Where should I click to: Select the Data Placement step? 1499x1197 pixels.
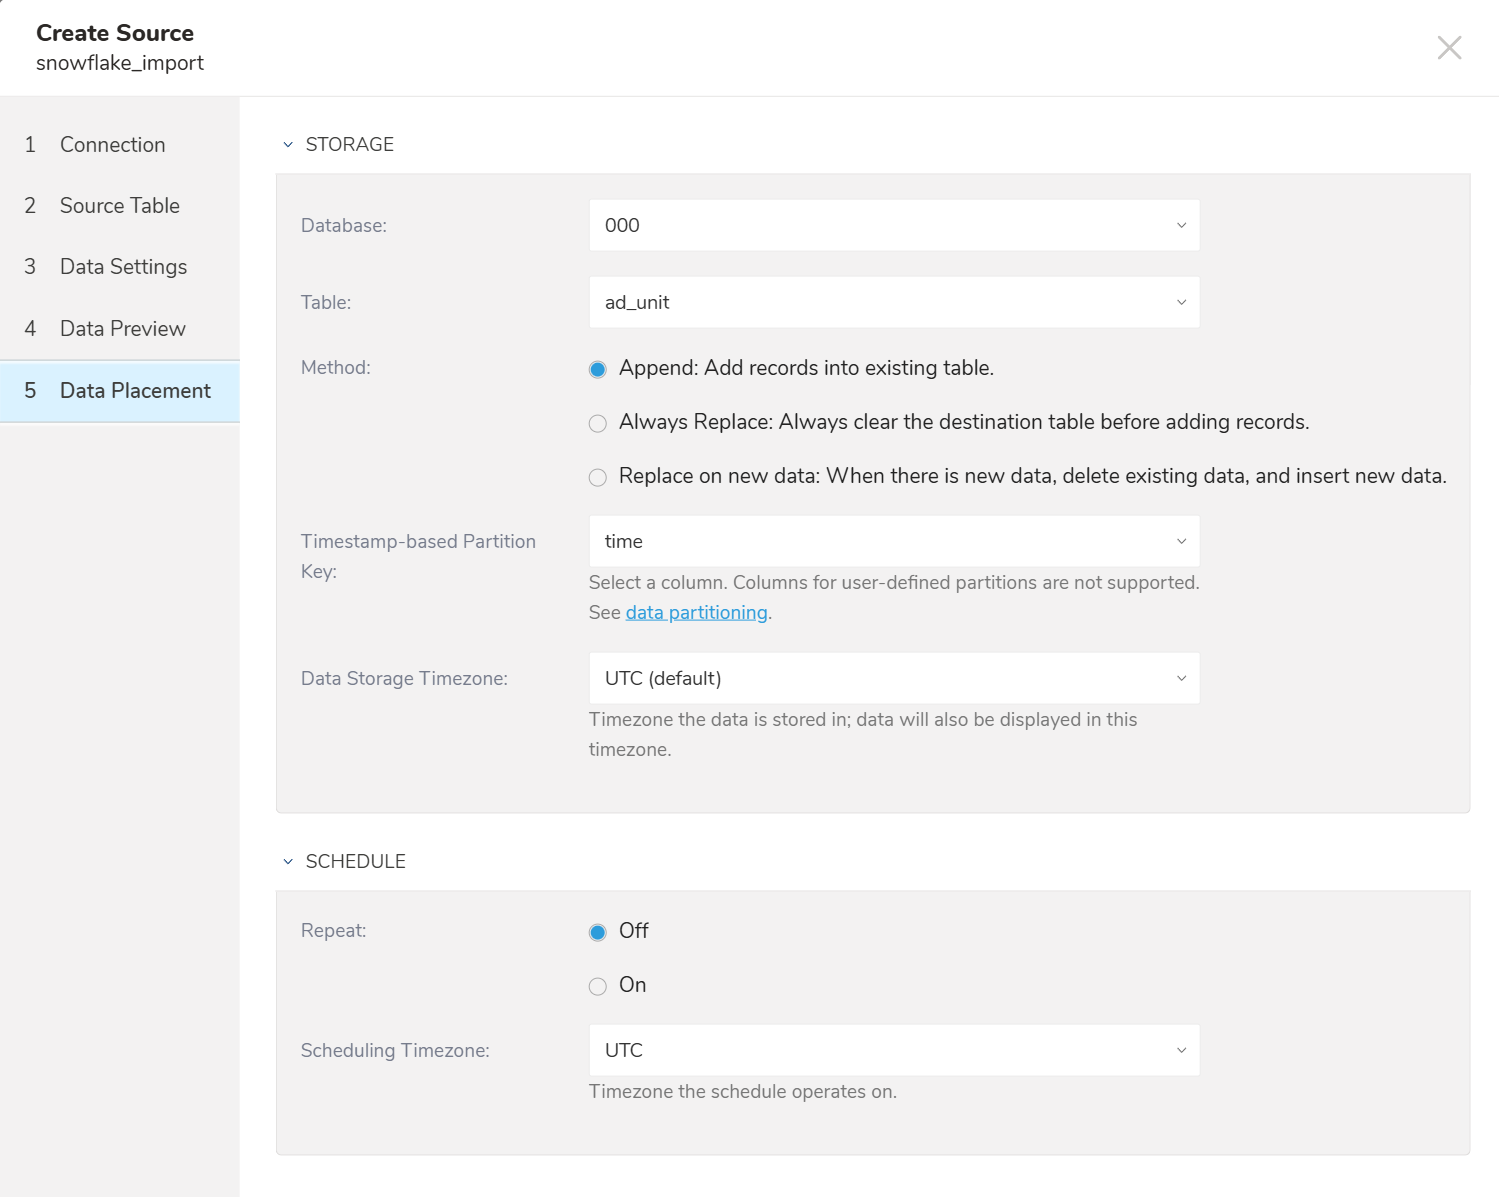135,391
